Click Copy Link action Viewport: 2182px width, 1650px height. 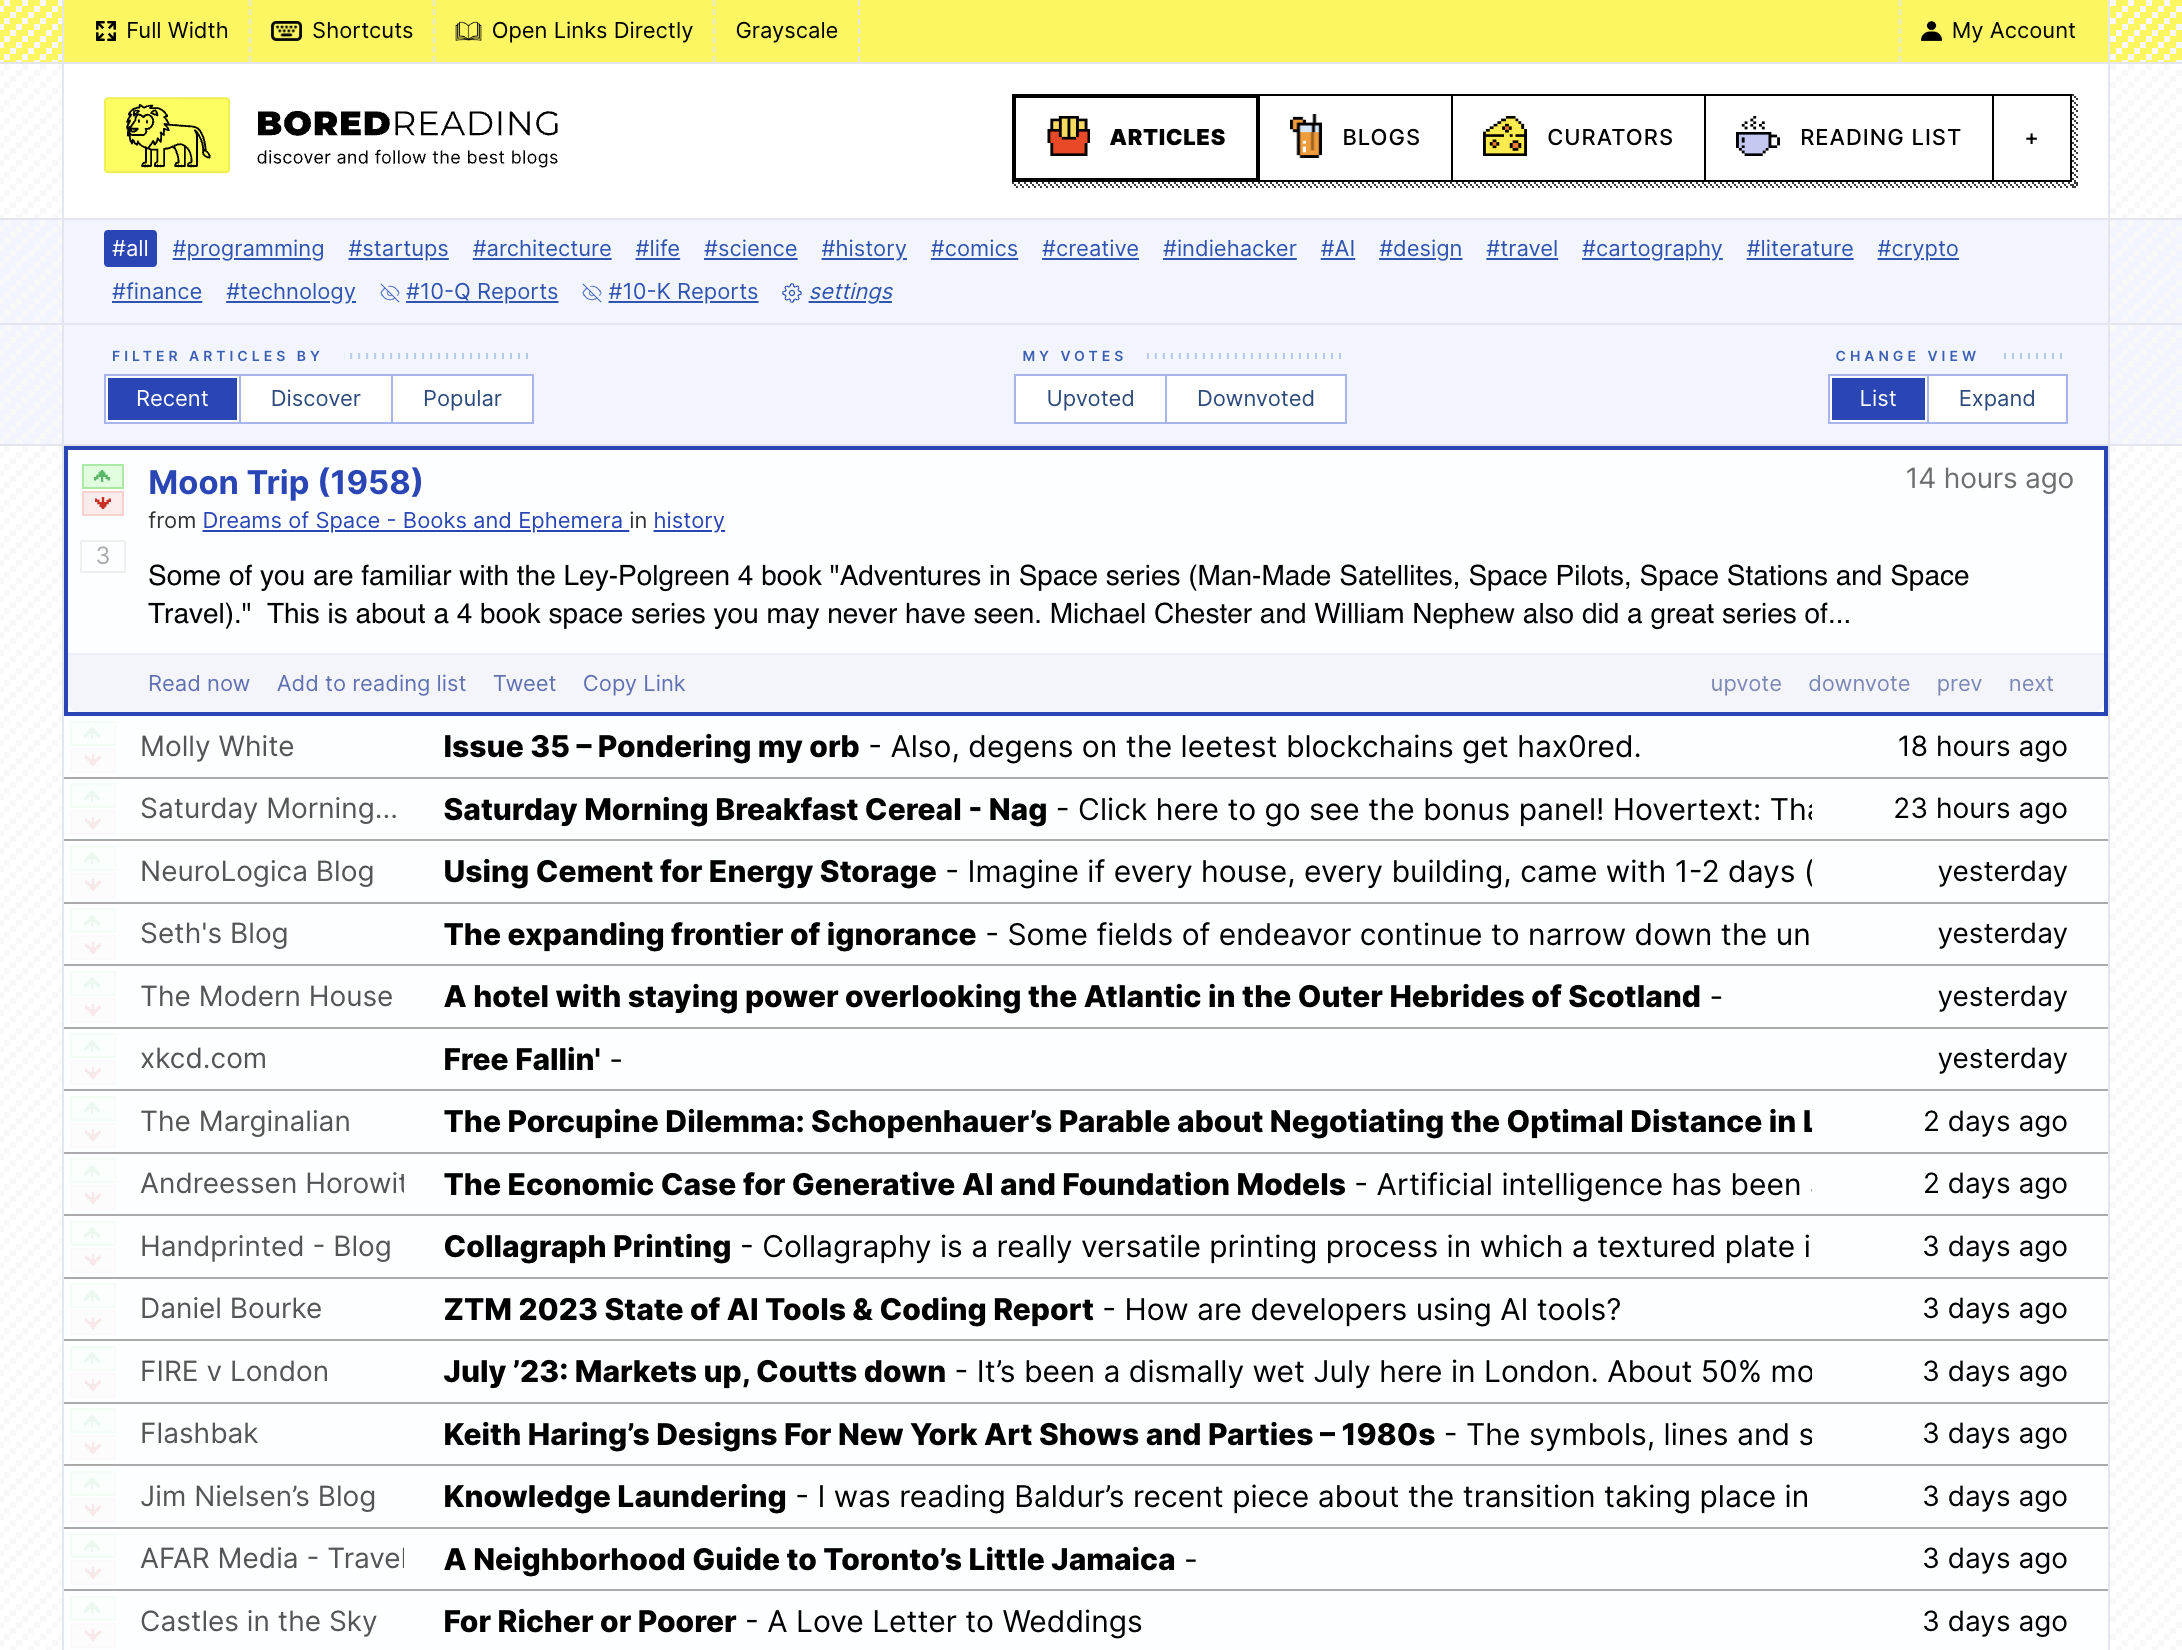(x=634, y=684)
